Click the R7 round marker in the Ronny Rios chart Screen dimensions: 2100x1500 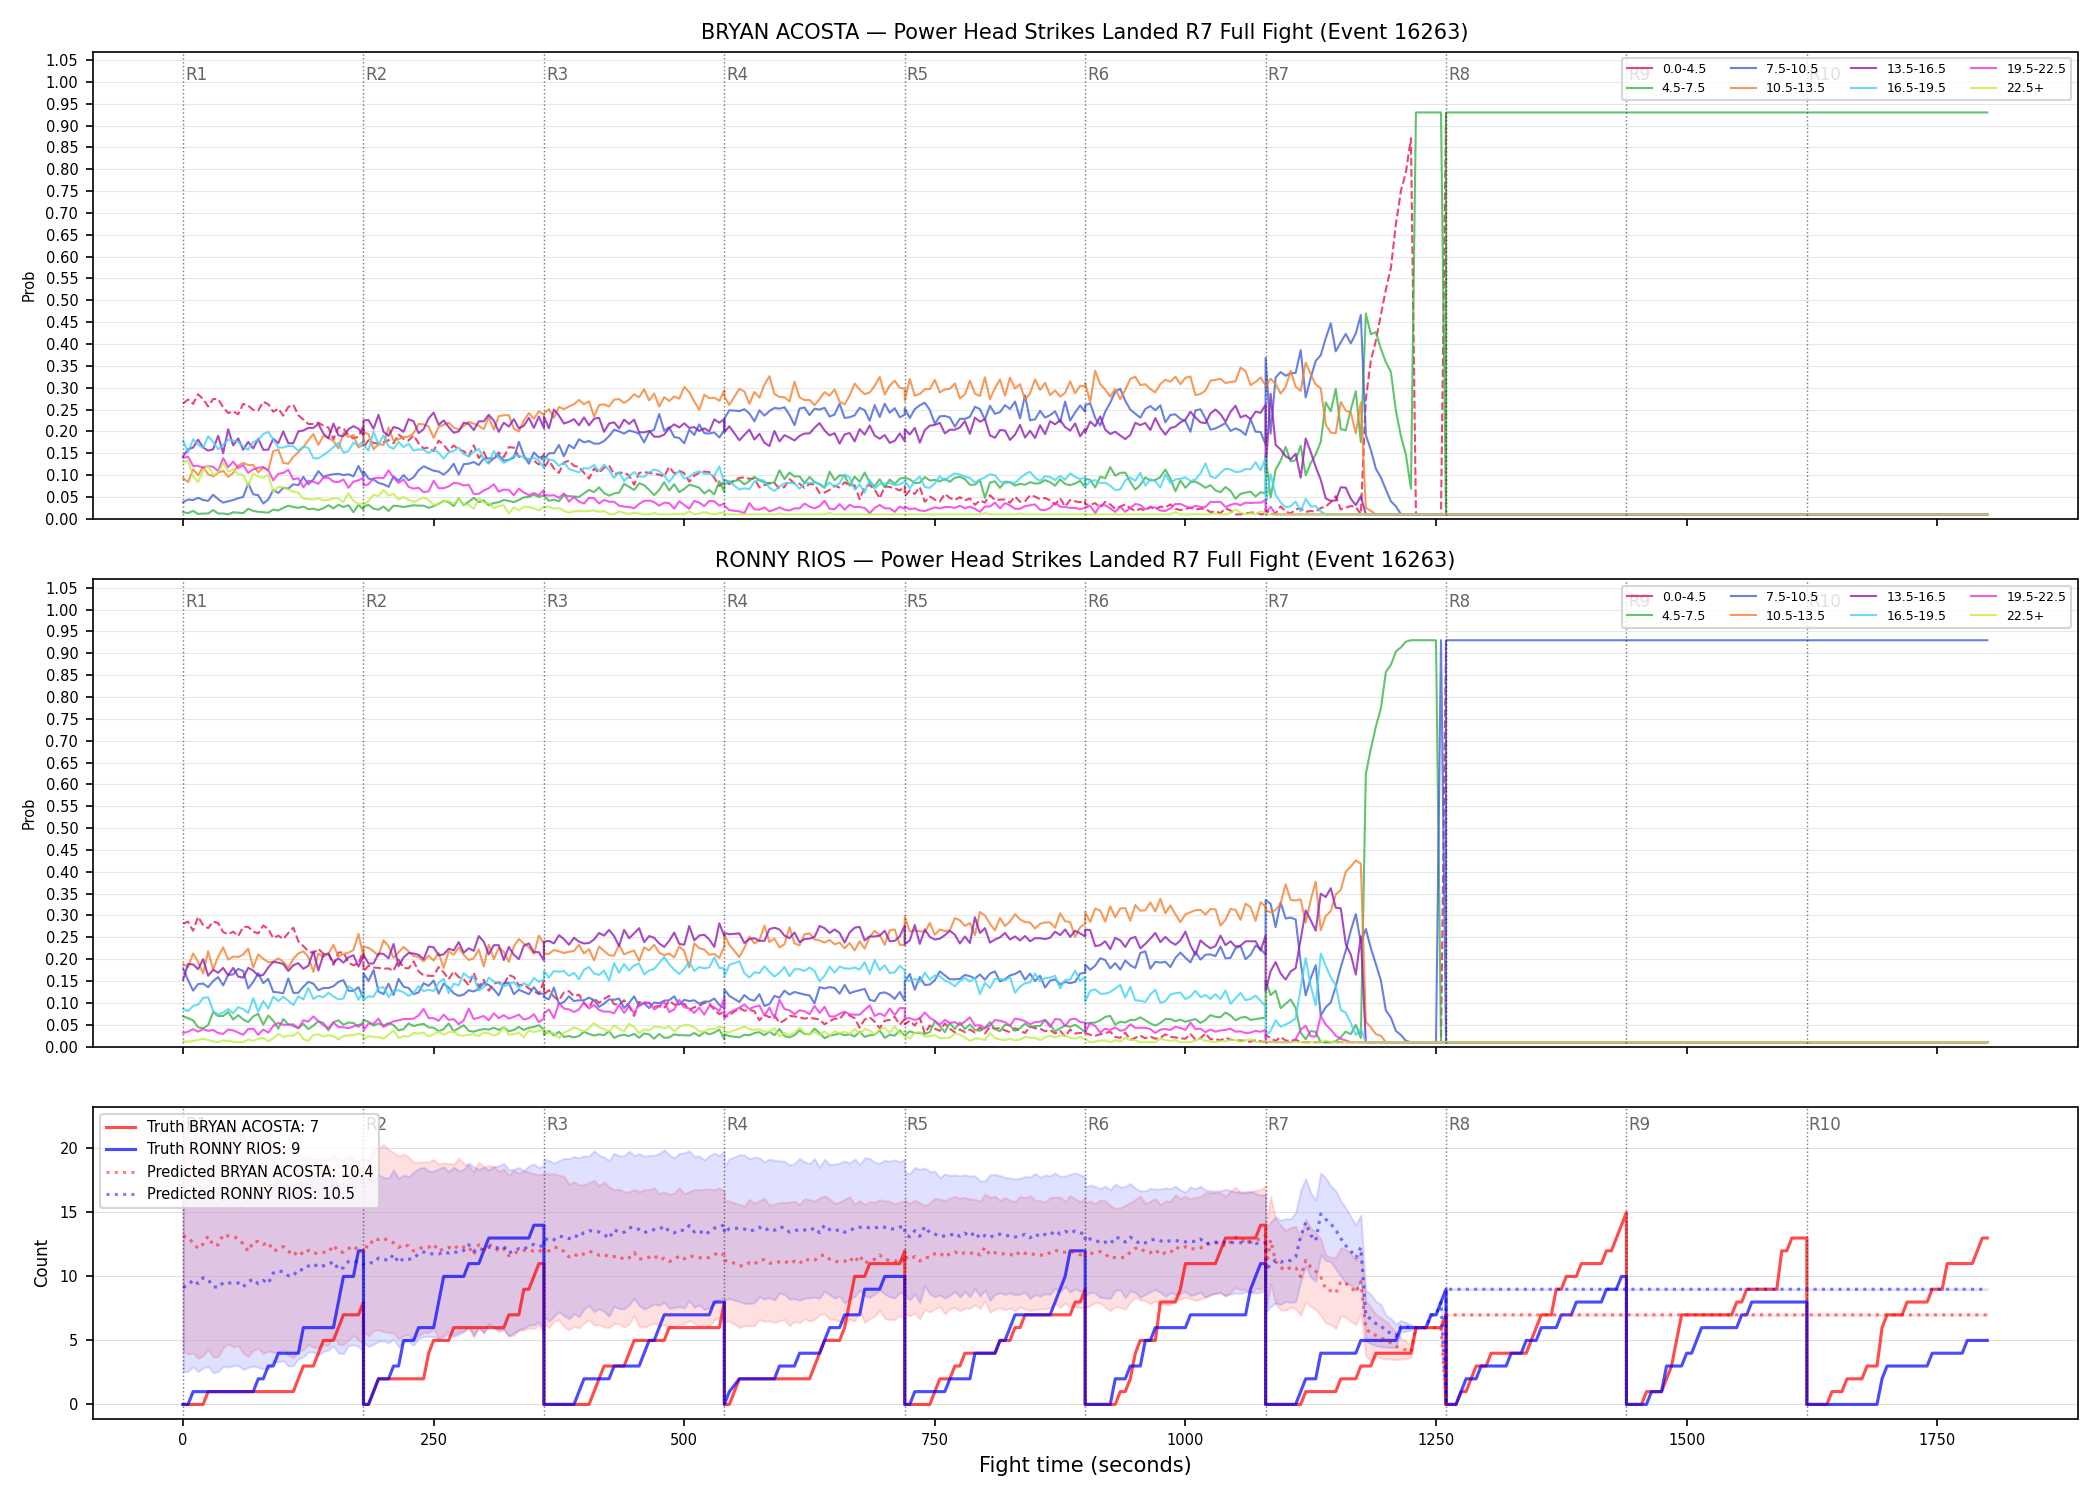tap(1278, 601)
